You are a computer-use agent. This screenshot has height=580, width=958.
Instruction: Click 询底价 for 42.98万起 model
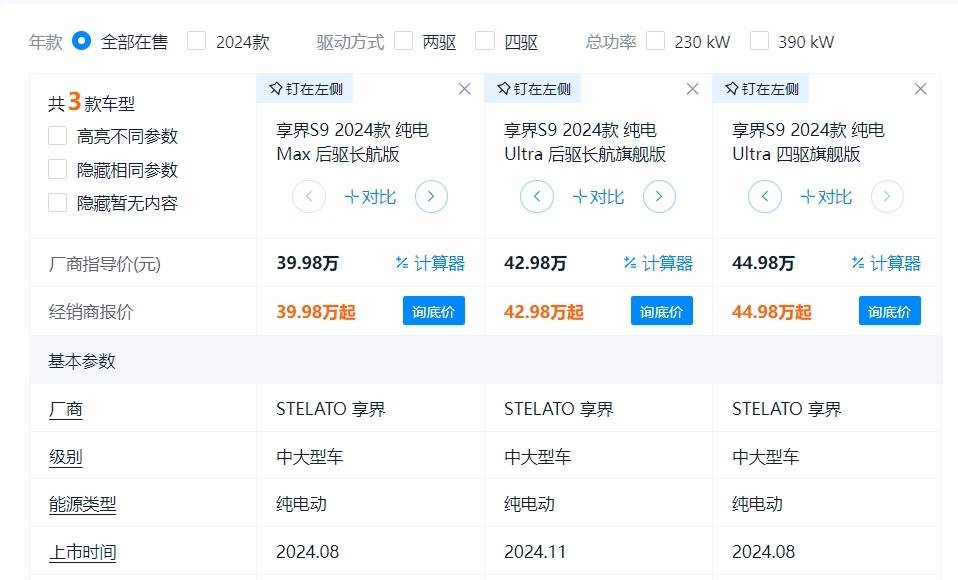pyautogui.click(x=662, y=311)
